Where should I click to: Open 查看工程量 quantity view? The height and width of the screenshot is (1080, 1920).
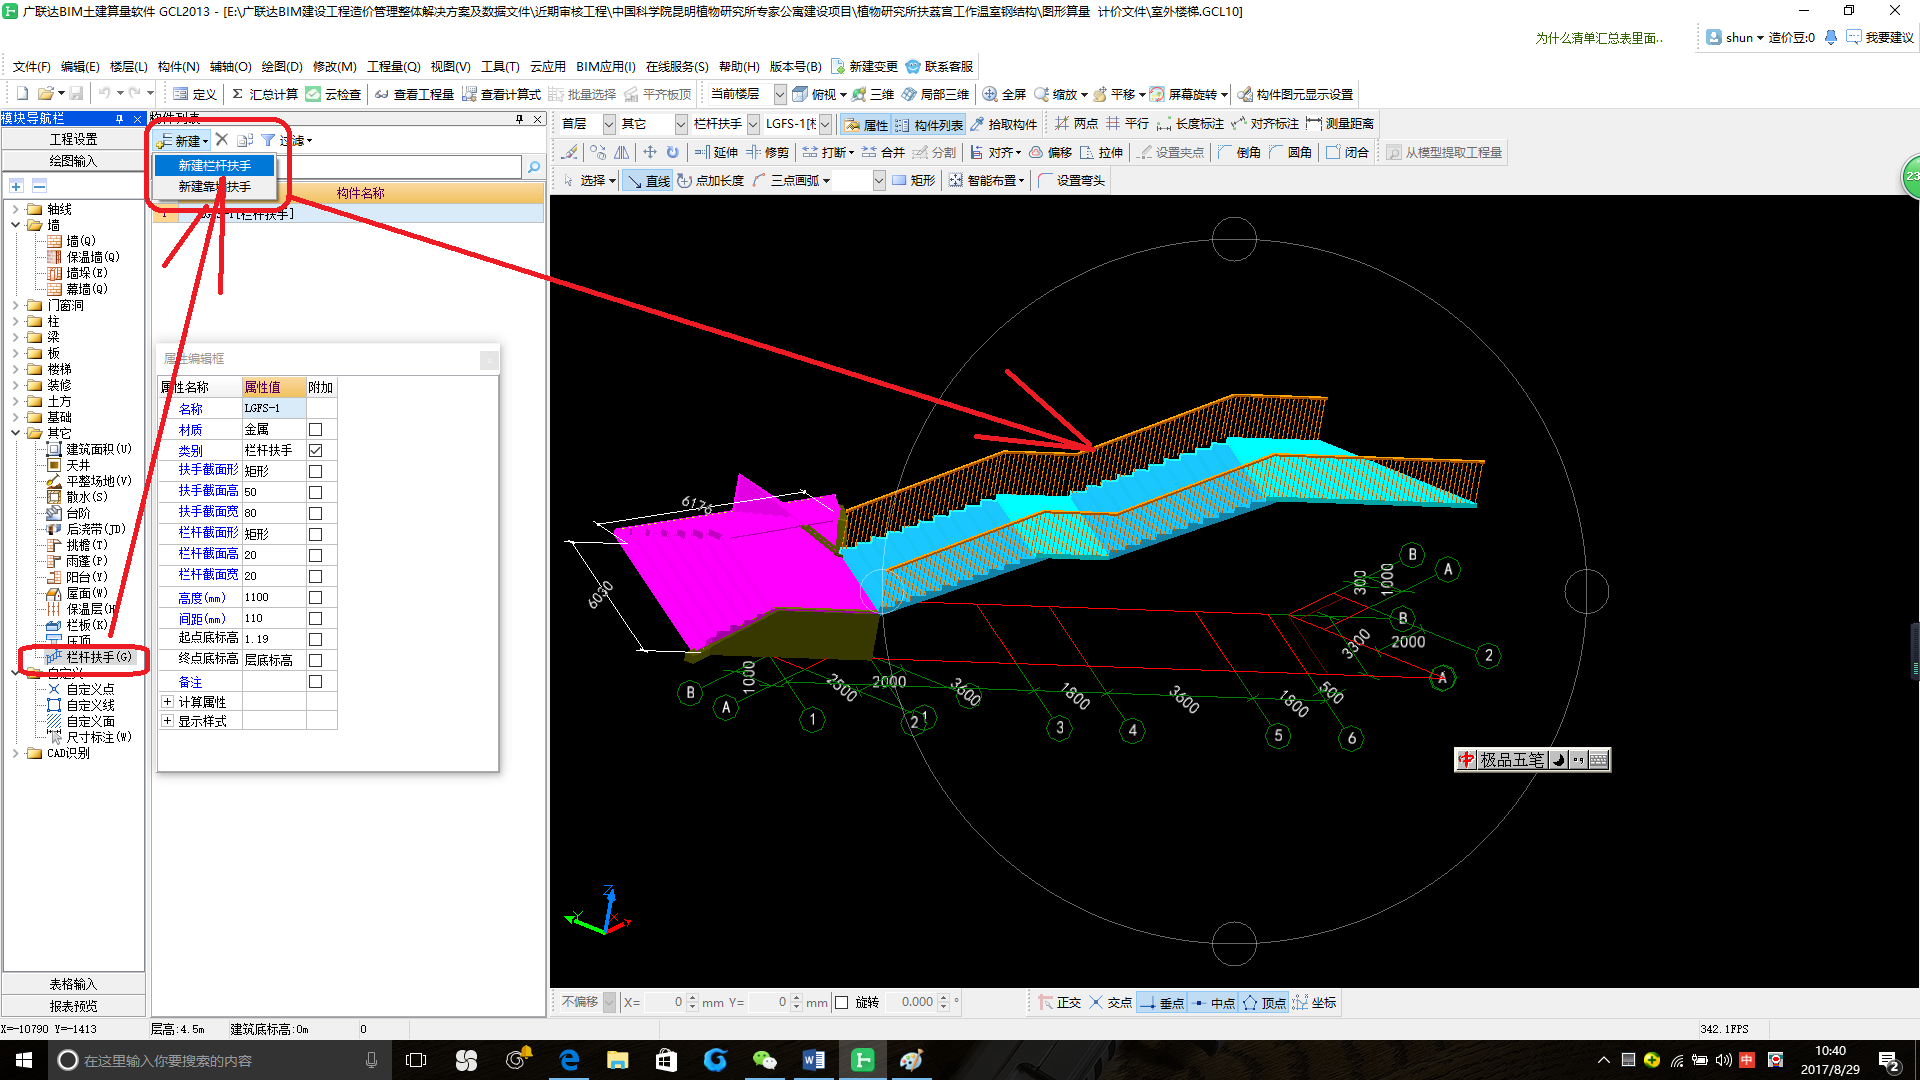point(413,94)
